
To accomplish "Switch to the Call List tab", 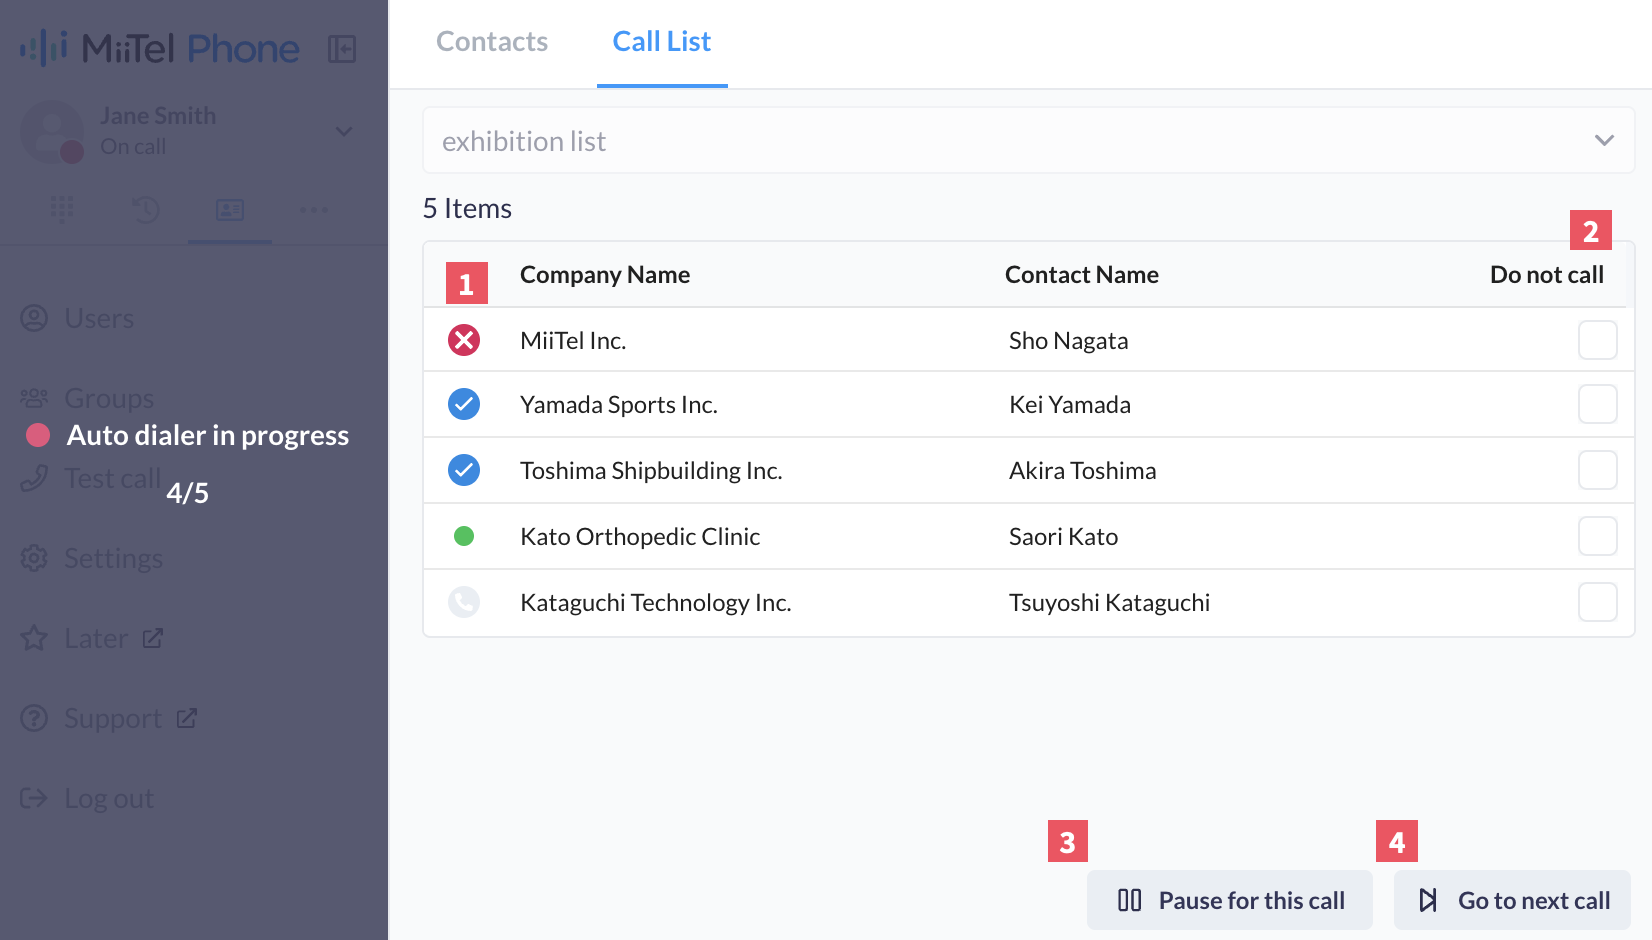I will pyautogui.click(x=662, y=41).
